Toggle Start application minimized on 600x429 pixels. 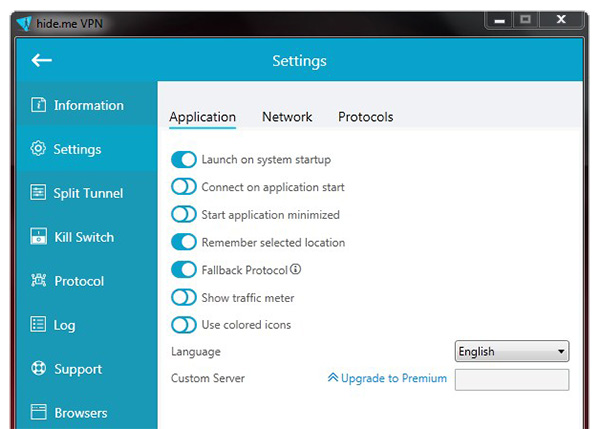[184, 215]
